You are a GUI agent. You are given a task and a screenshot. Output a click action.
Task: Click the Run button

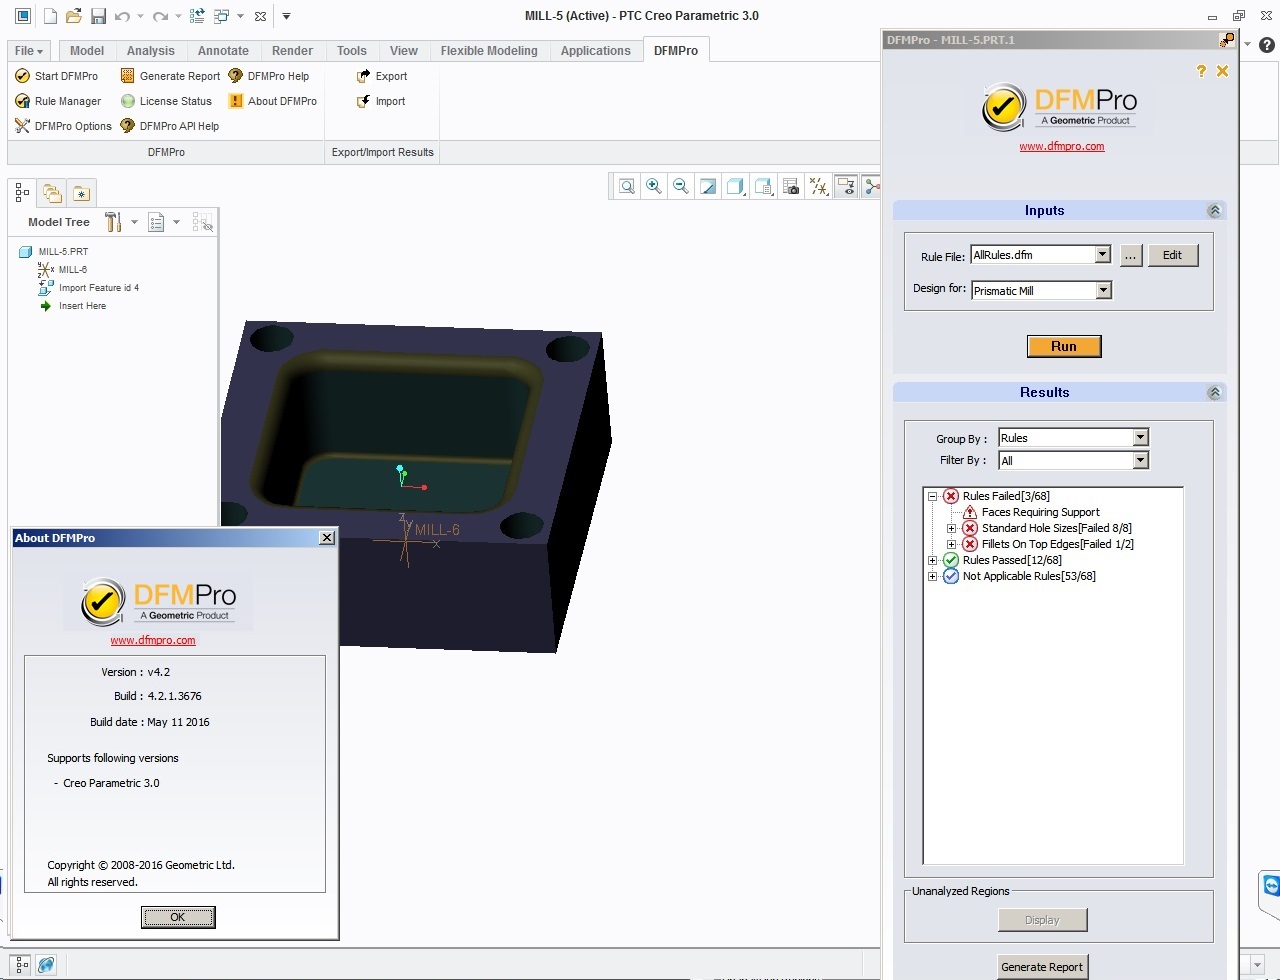pyautogui.click(x=1064, y=346)
